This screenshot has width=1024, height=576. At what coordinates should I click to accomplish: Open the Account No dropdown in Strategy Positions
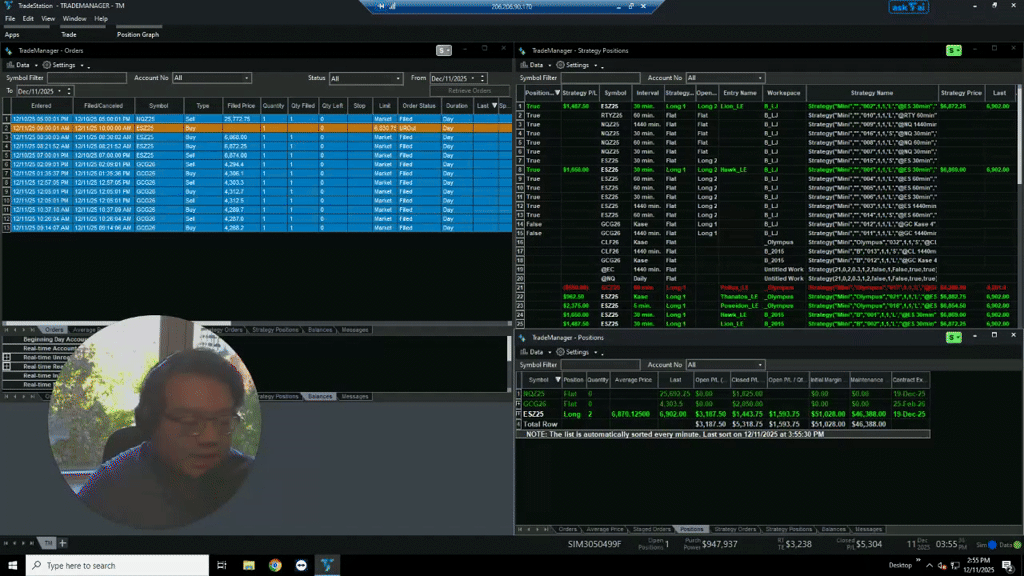point(724,78)
